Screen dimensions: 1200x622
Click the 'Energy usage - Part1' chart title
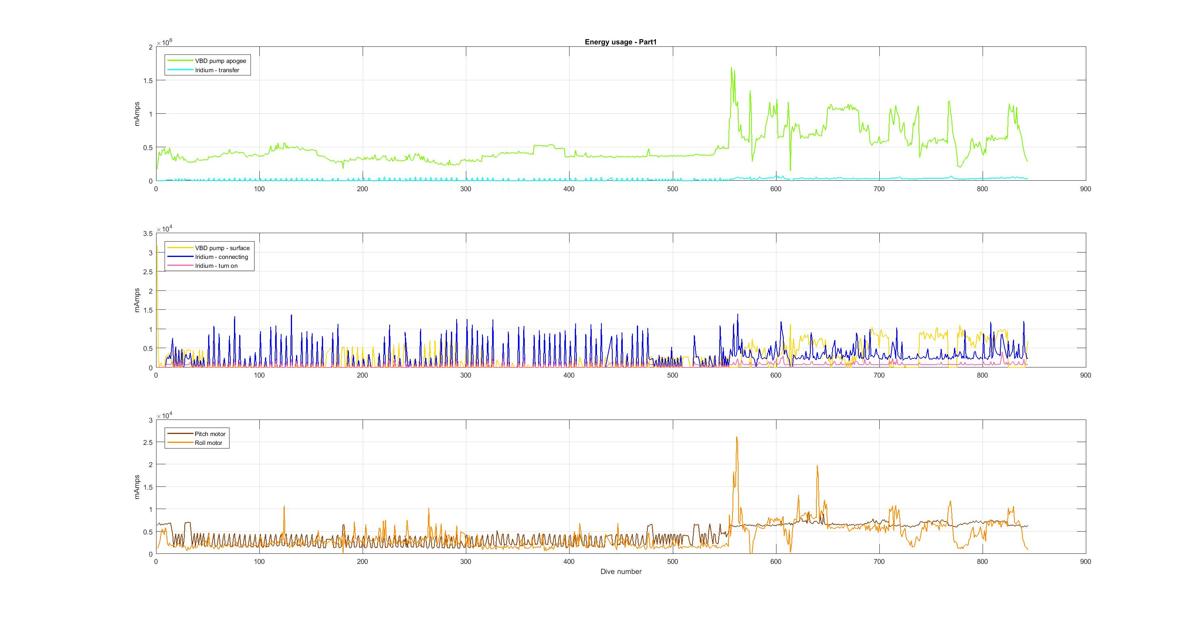point(619,42)
